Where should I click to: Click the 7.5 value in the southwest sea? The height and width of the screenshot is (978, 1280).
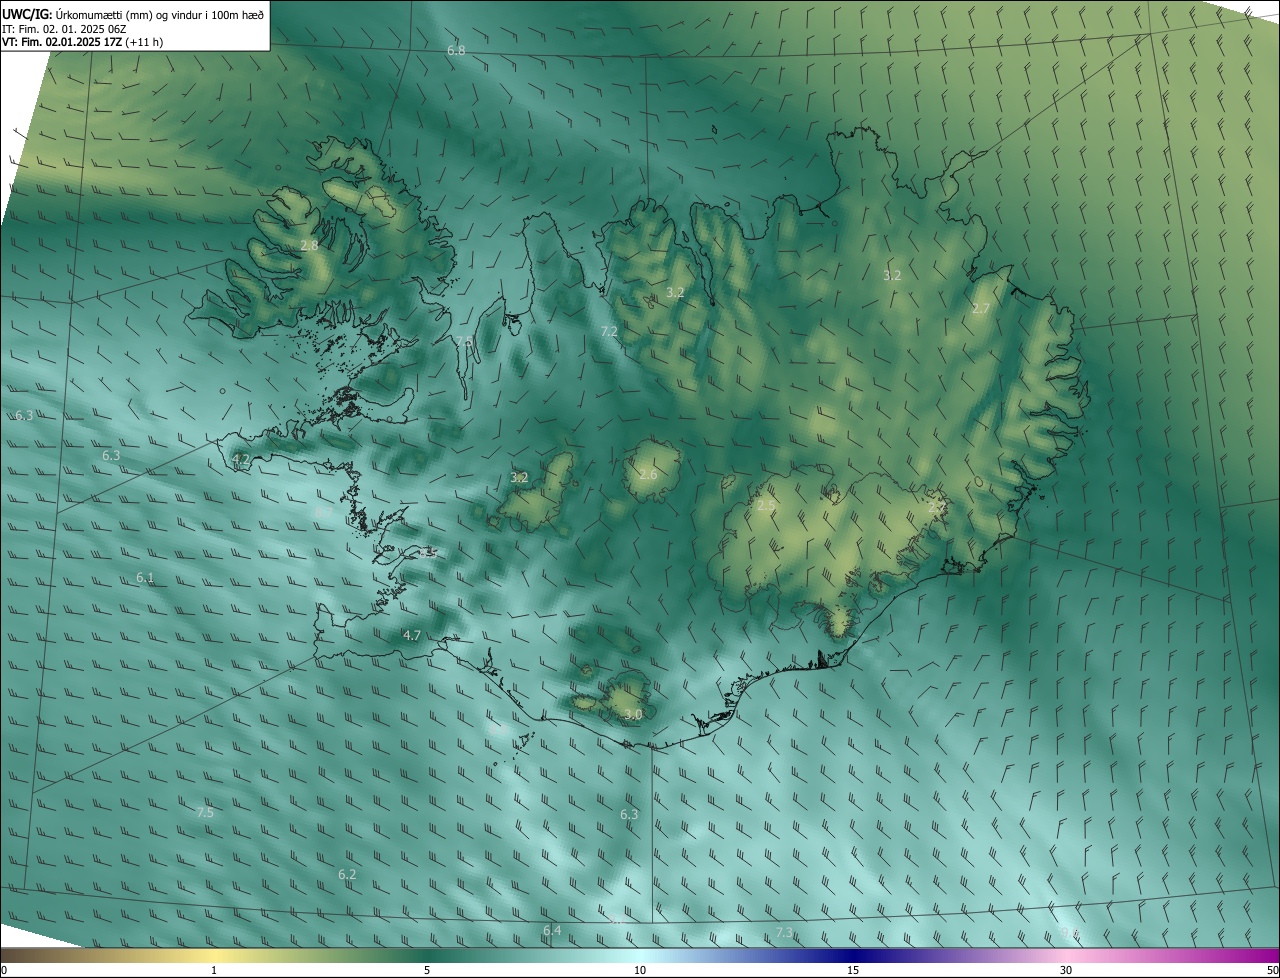pos(205,813)
